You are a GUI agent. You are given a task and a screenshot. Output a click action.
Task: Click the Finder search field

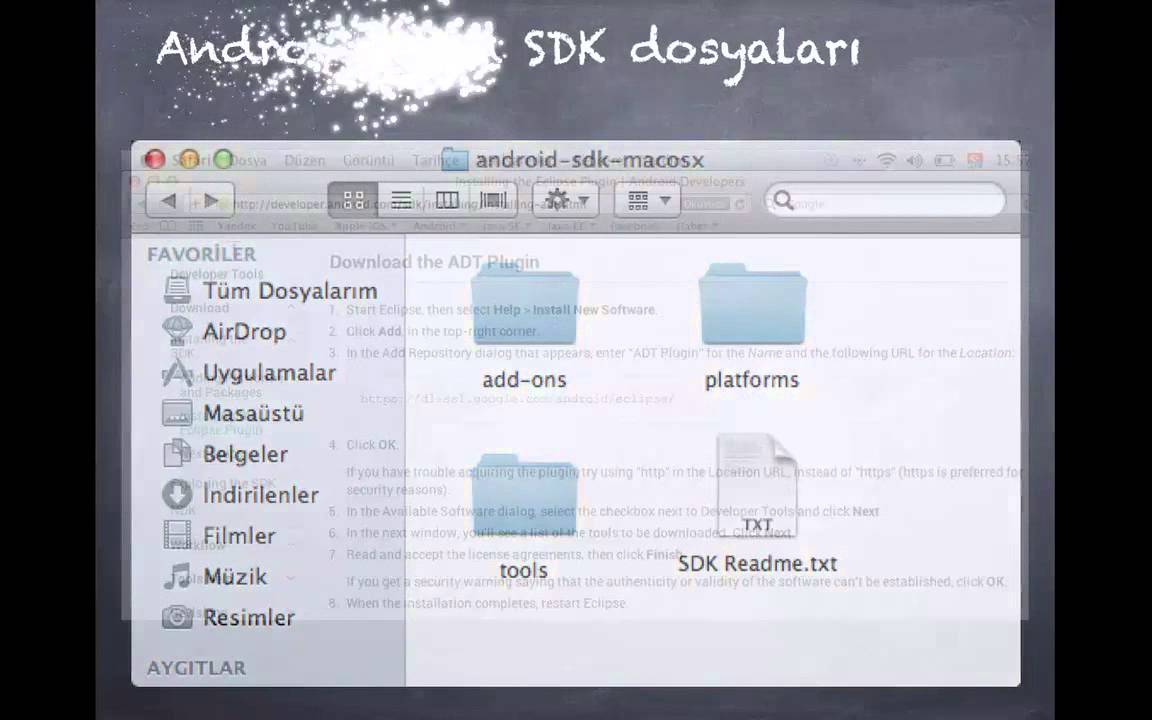[x=885, y=200]
